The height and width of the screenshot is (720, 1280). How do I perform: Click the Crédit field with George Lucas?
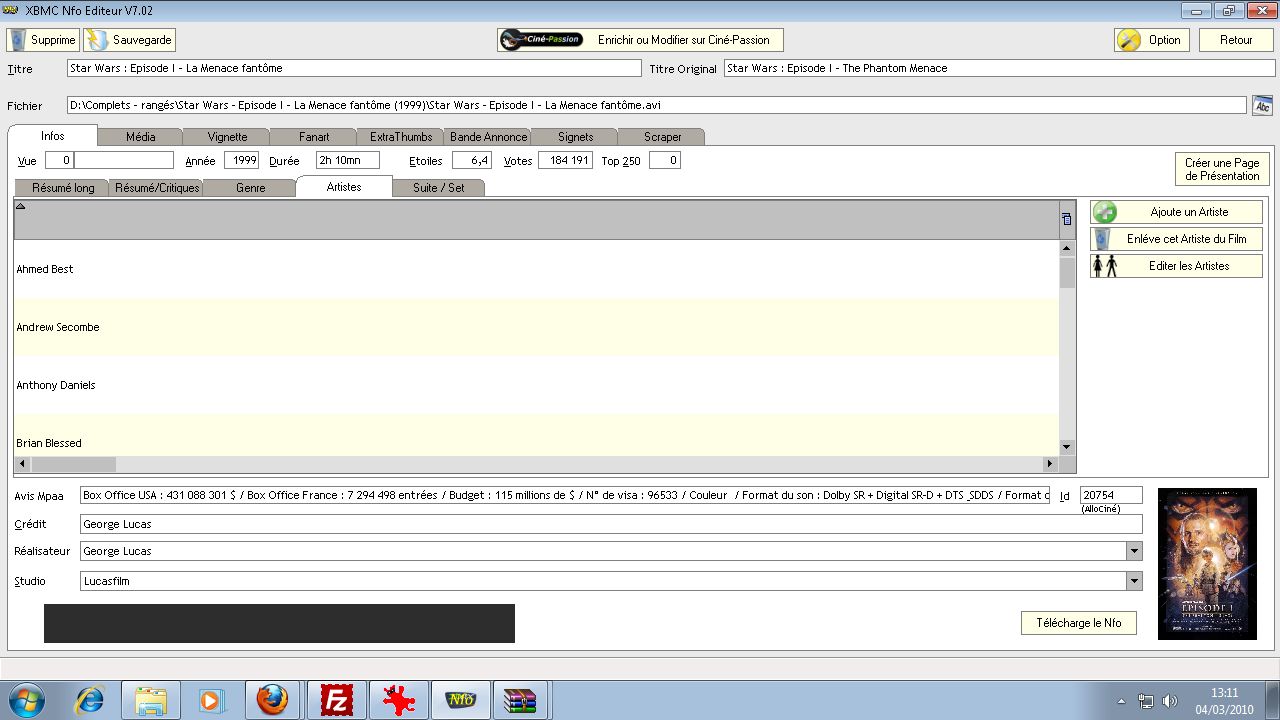point(611,524)
